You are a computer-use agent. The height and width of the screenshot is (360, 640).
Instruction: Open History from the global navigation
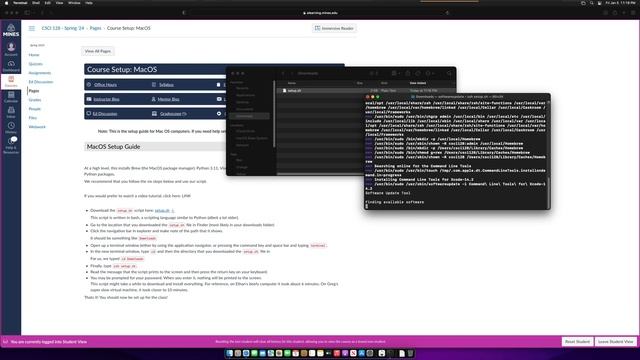click(11, 128)
